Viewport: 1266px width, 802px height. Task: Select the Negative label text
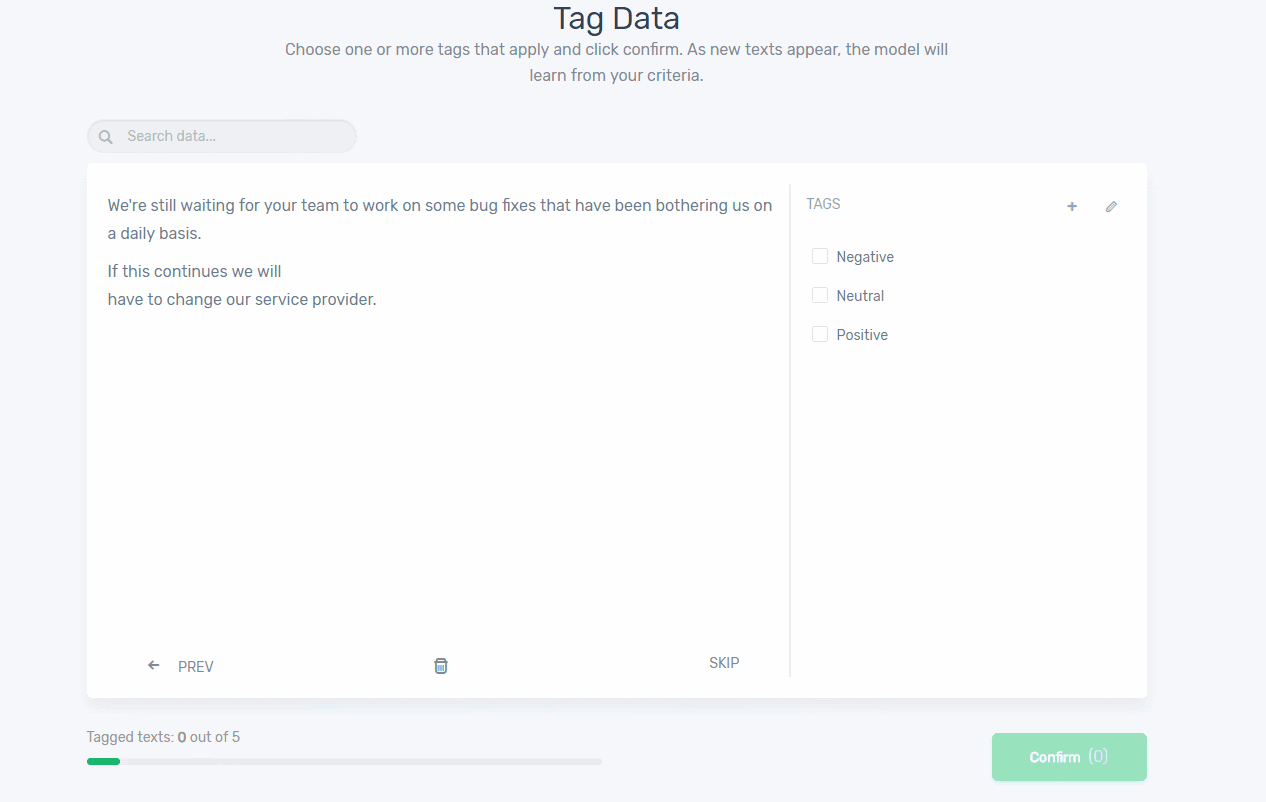tap(865, 257)
